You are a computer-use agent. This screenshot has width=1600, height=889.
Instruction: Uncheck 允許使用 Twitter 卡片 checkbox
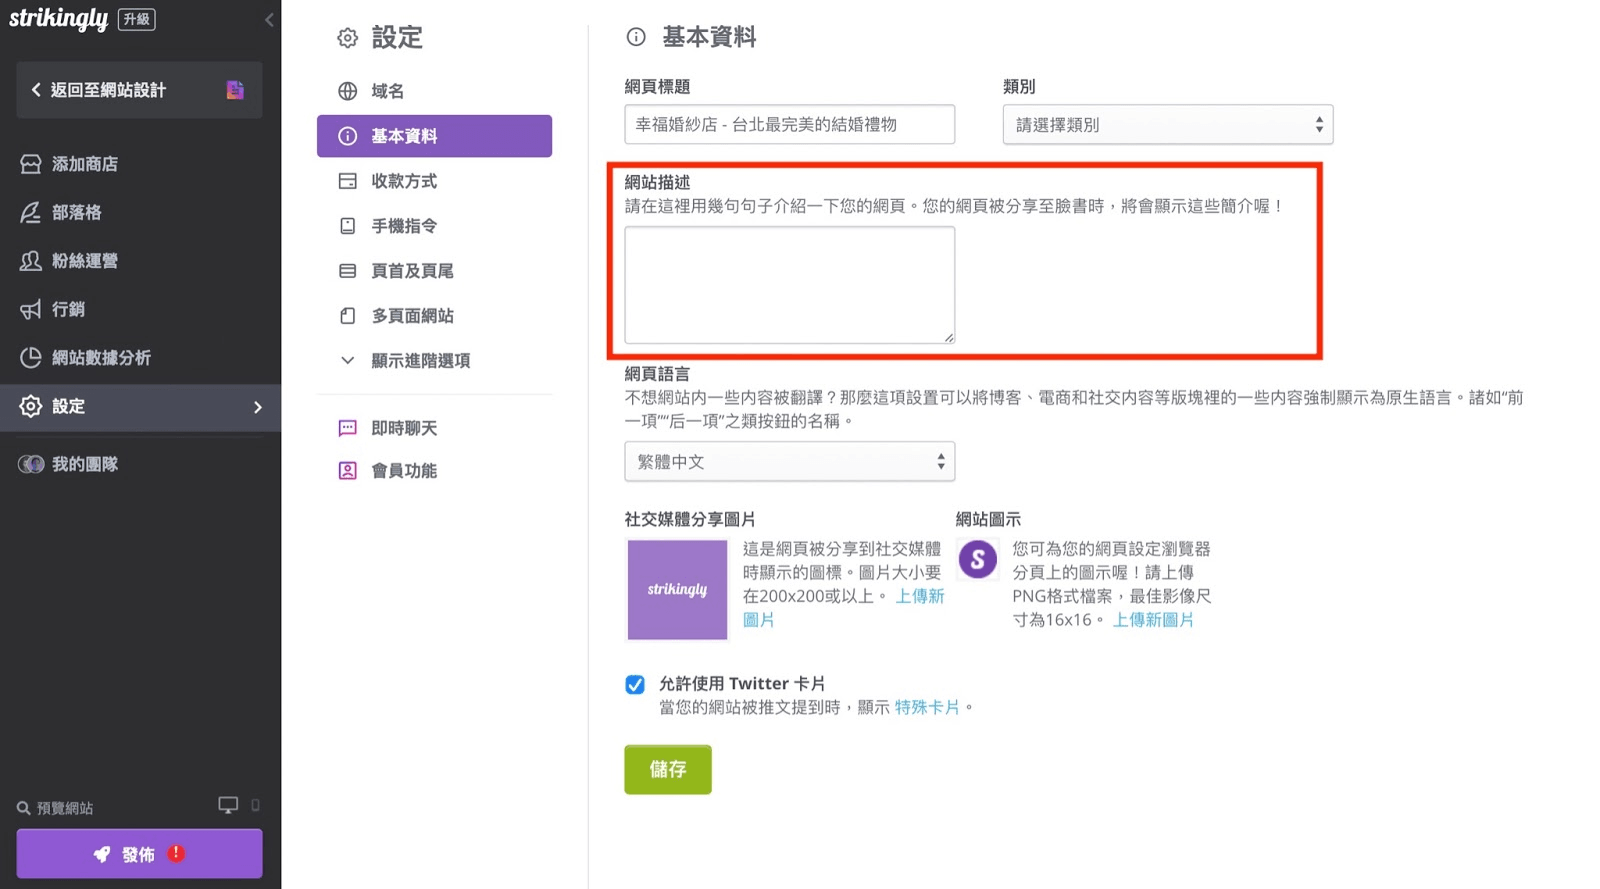point(635,684)
